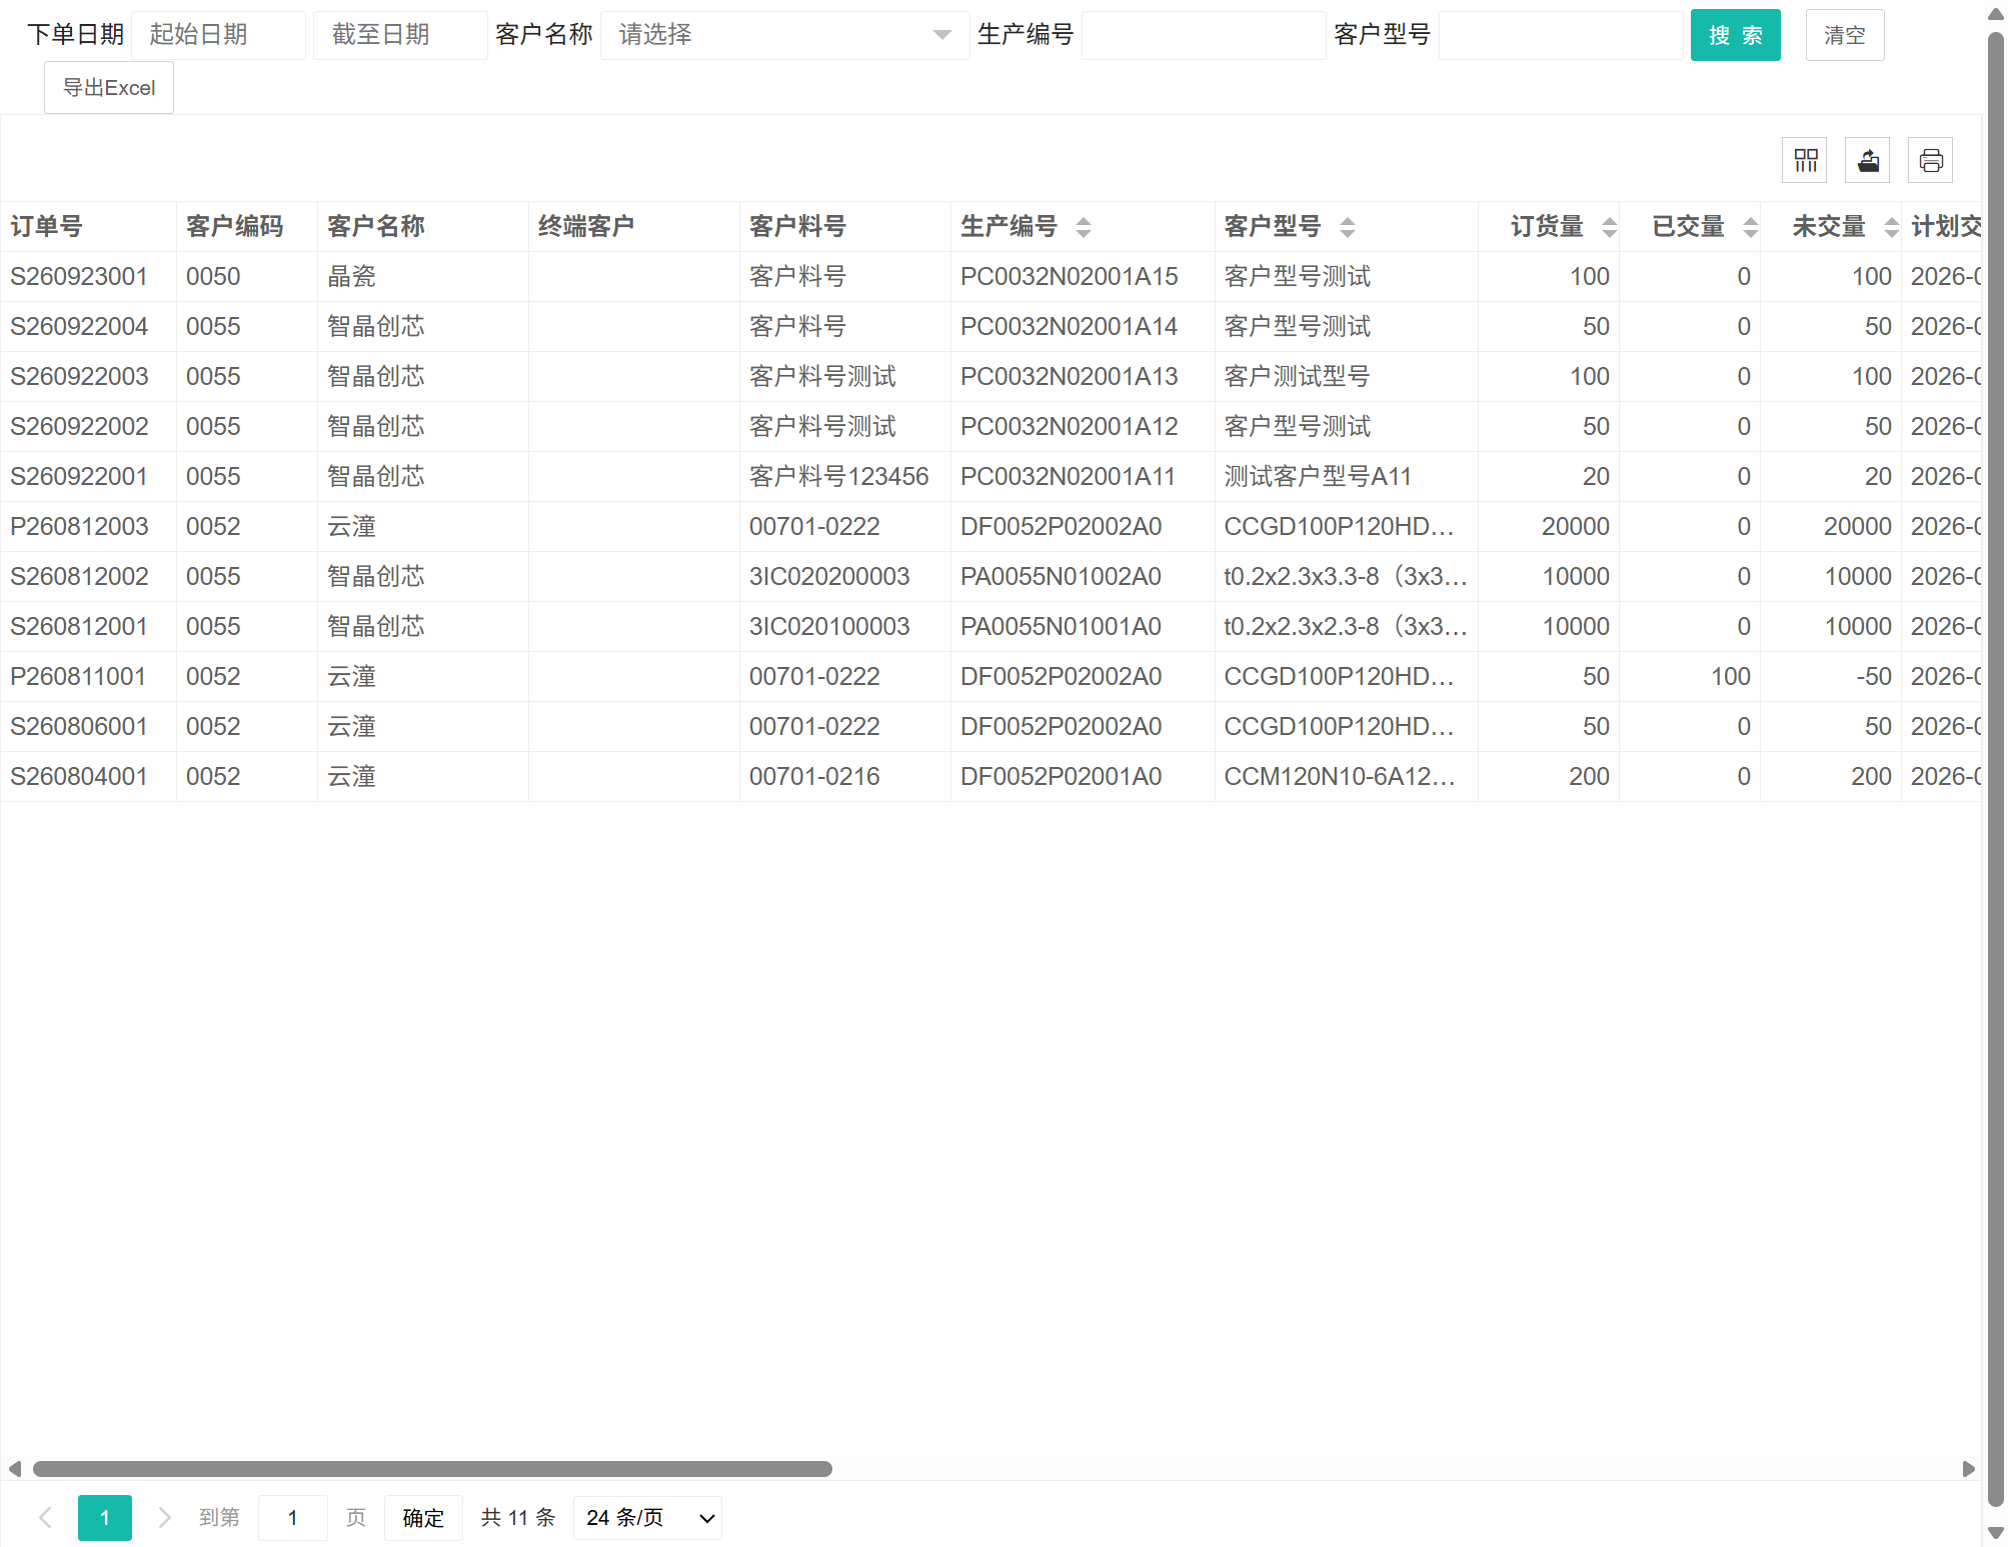Screen dimensions: 2008x1547
Task: Click production number PA0055N01002A0
Action: click(x=1061, y=577)
